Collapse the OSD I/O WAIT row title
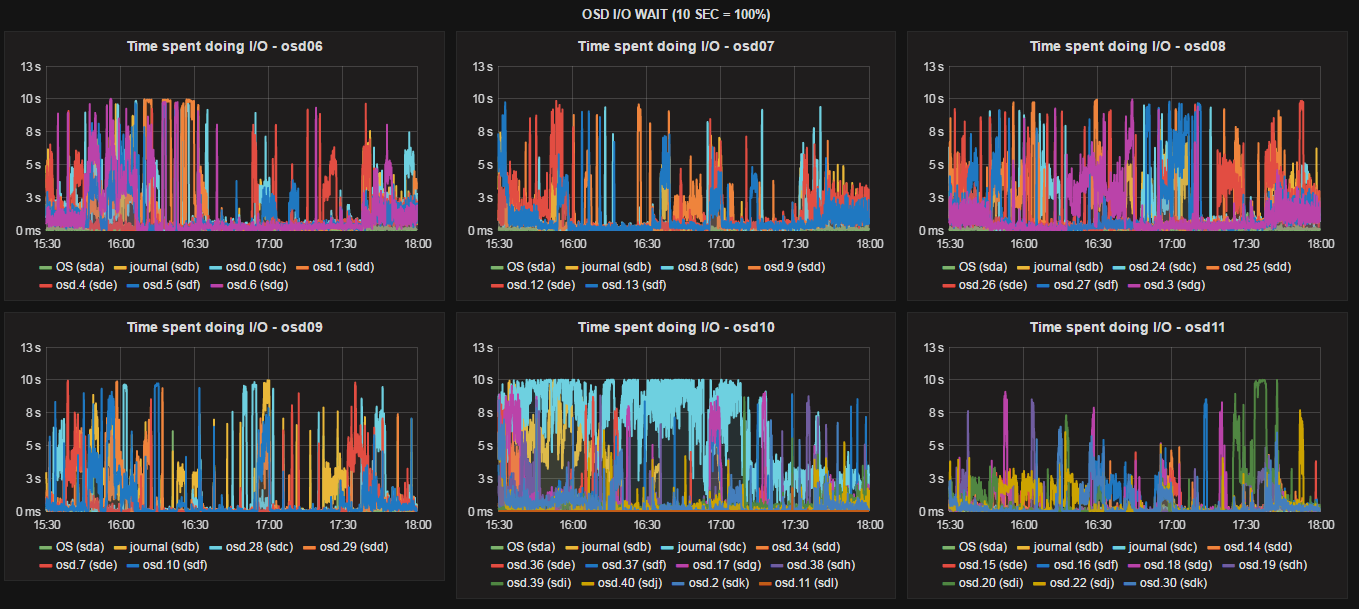Image resolution: width=1359 pixels, height=609 pixels. [676, 14]
